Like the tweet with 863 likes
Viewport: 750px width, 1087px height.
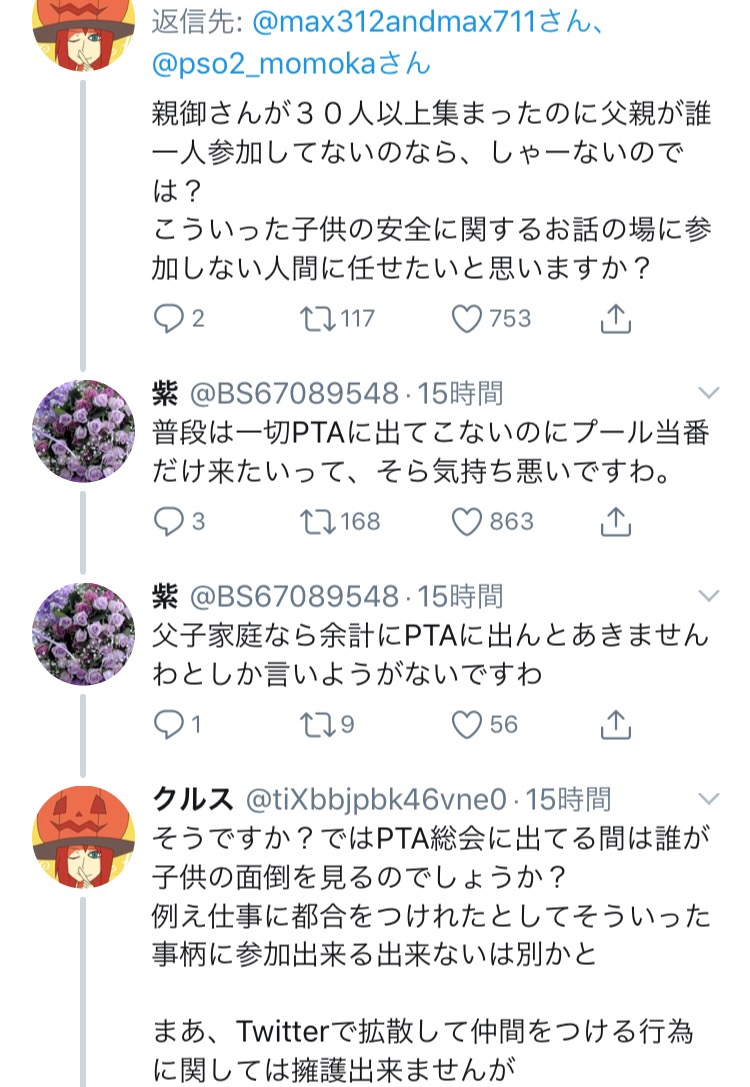click(466, 521)
